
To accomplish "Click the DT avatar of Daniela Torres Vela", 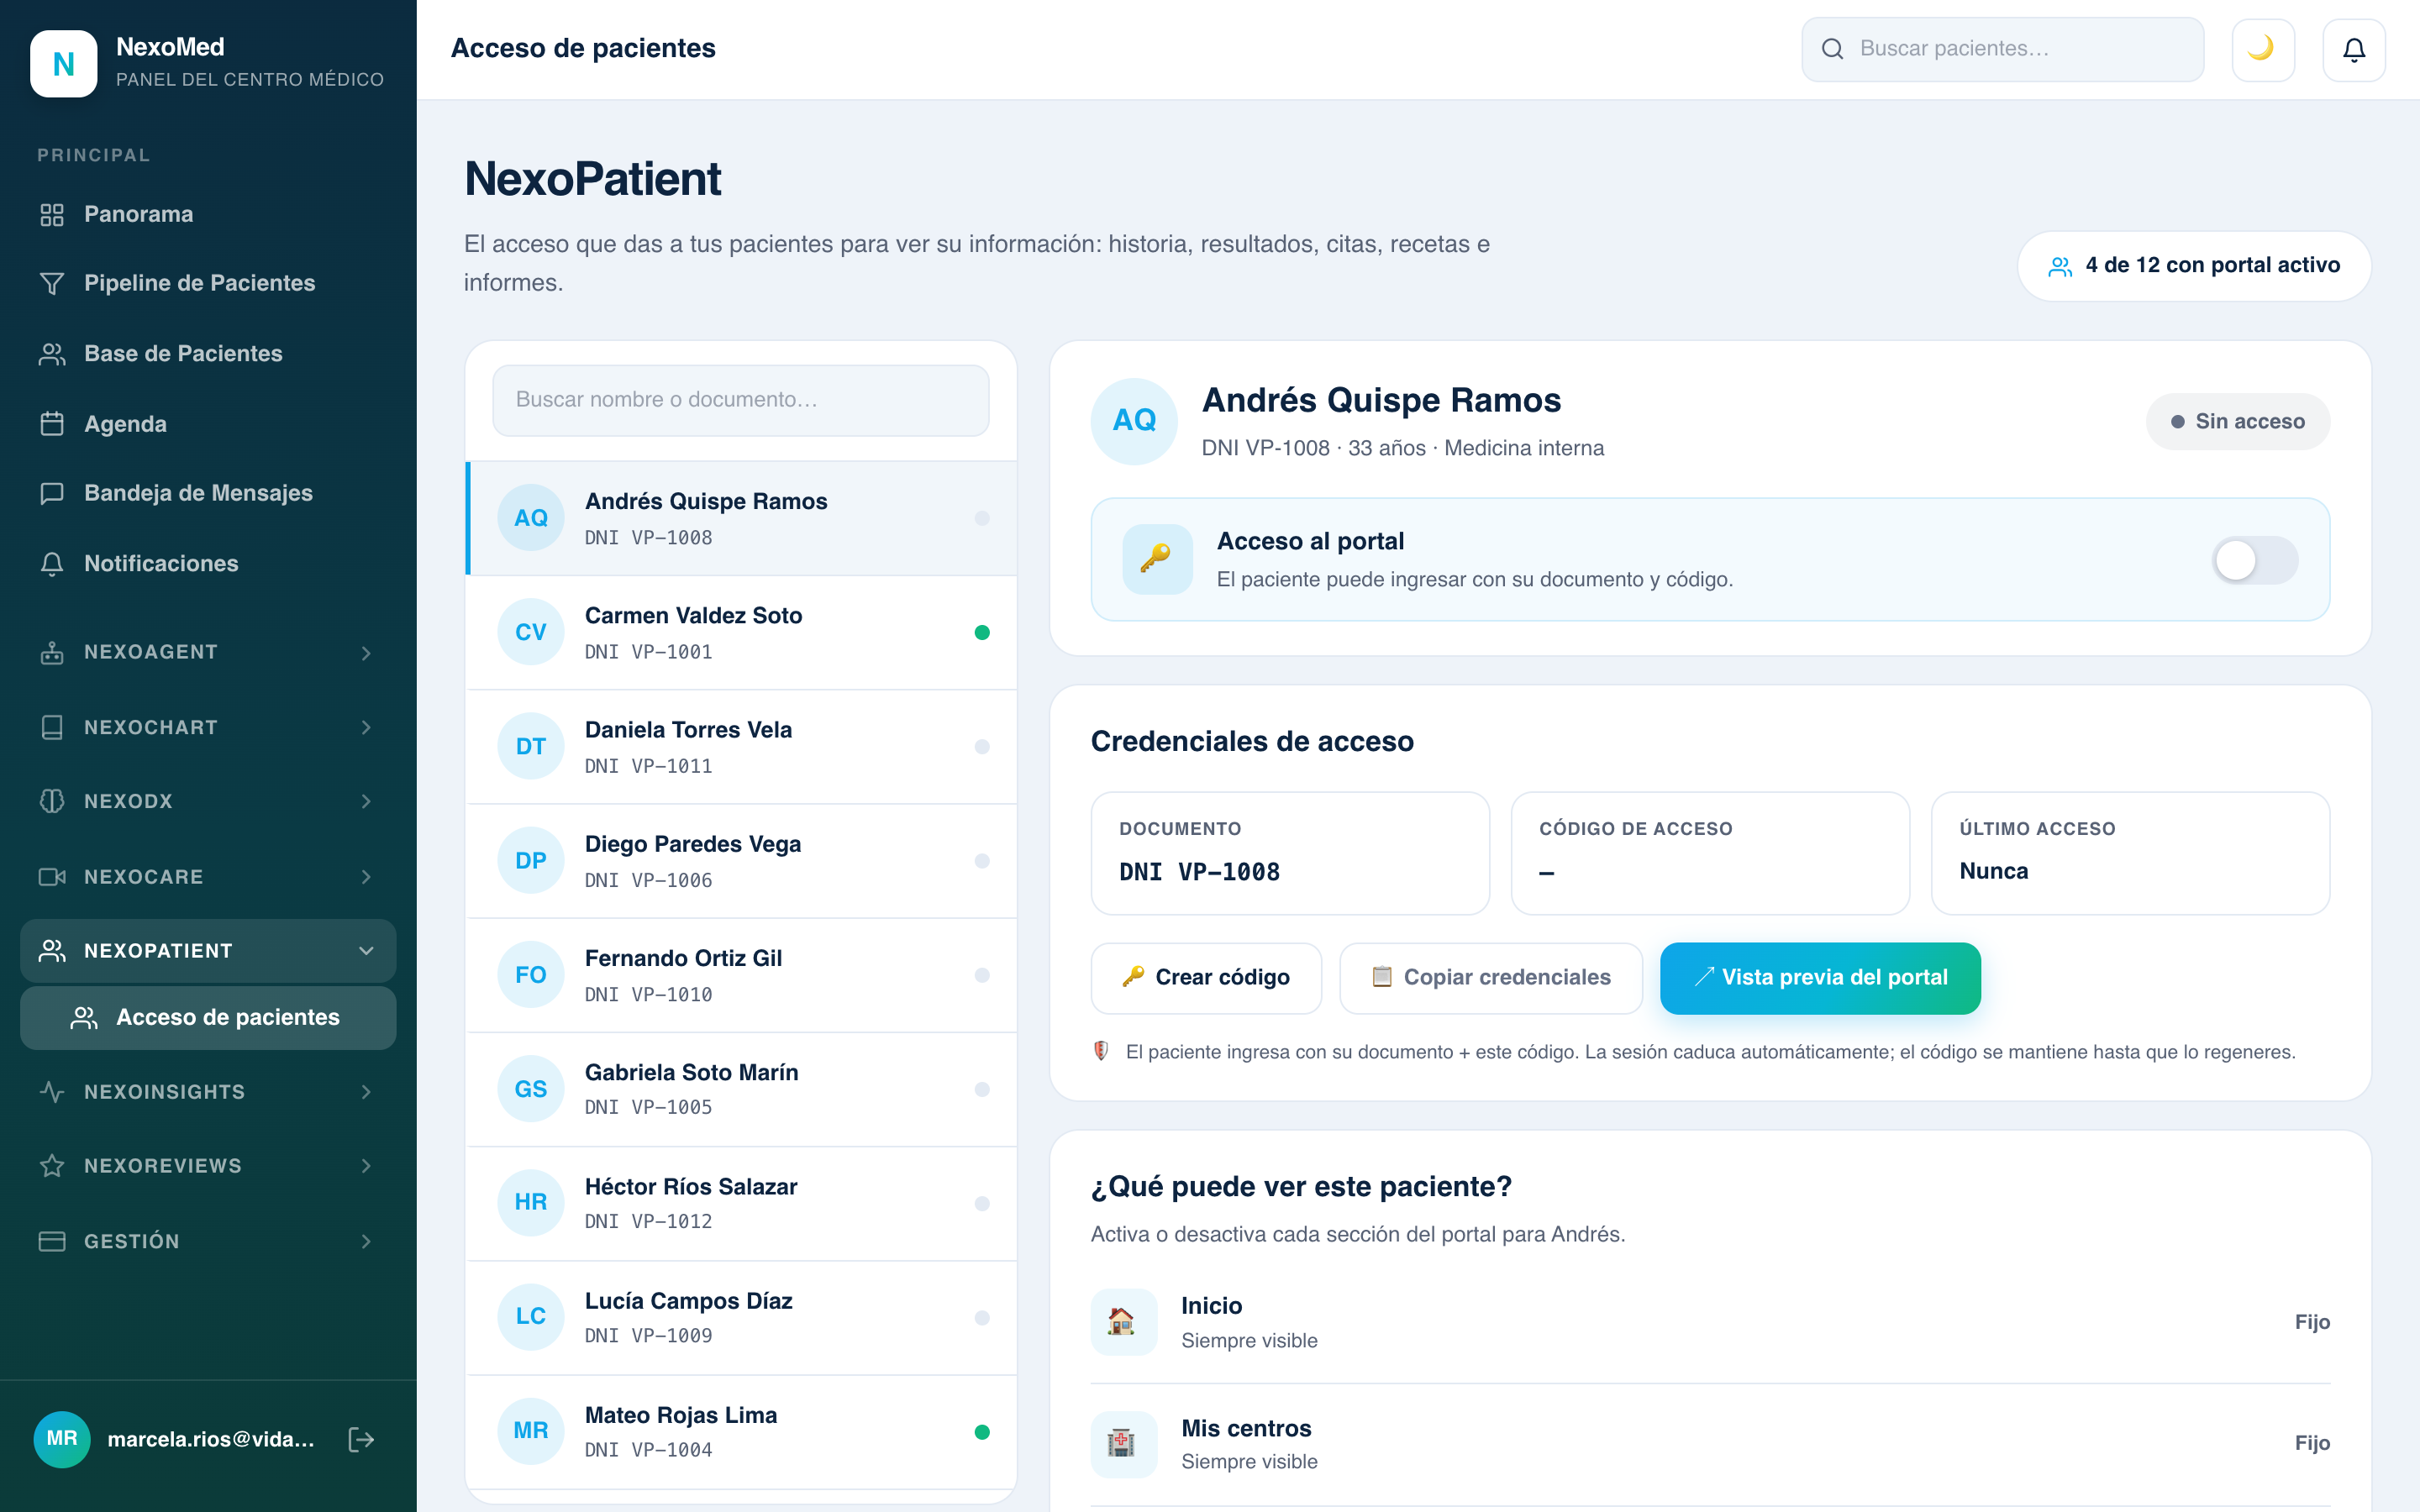I will (x=531, y=746).
